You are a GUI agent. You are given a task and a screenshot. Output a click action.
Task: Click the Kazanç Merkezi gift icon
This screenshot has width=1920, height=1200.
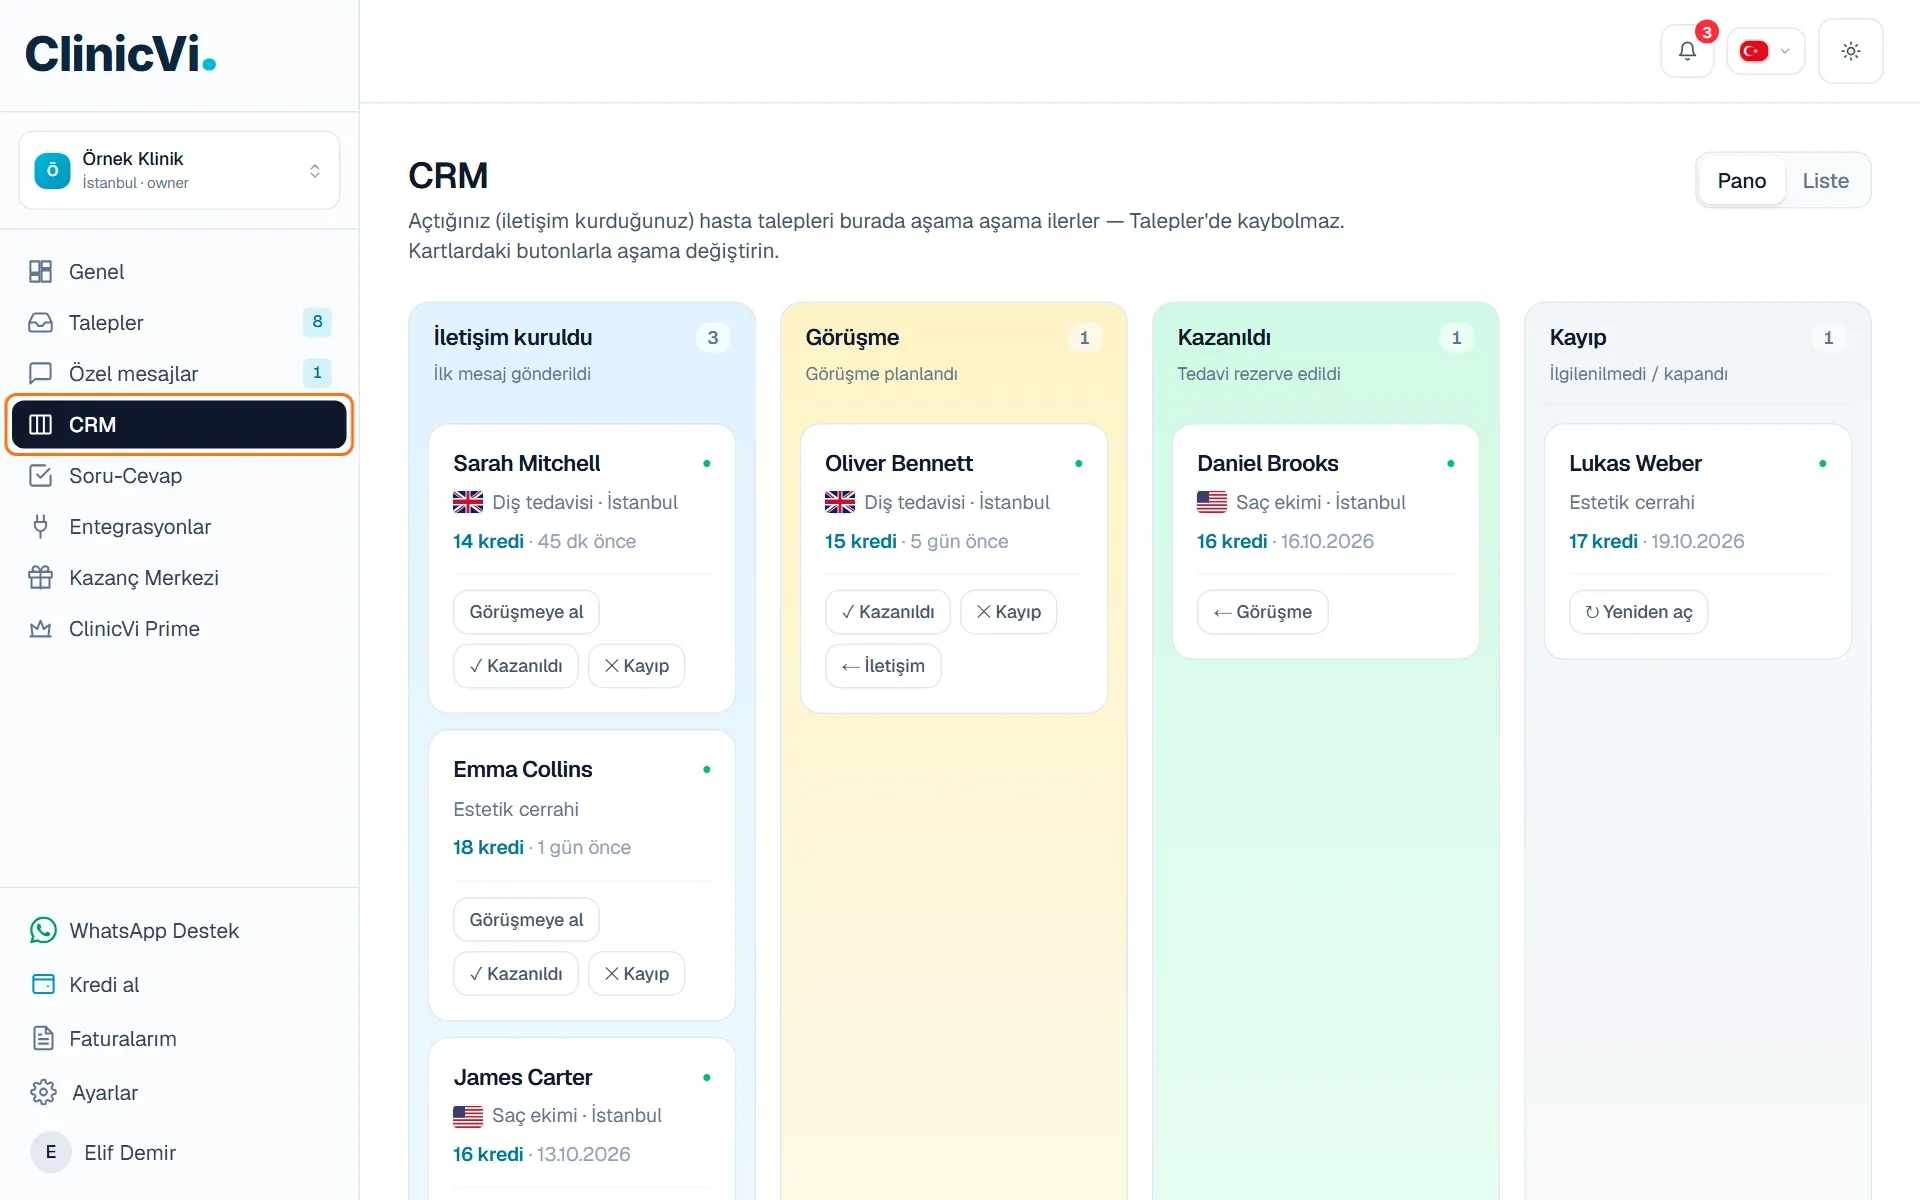41,578
